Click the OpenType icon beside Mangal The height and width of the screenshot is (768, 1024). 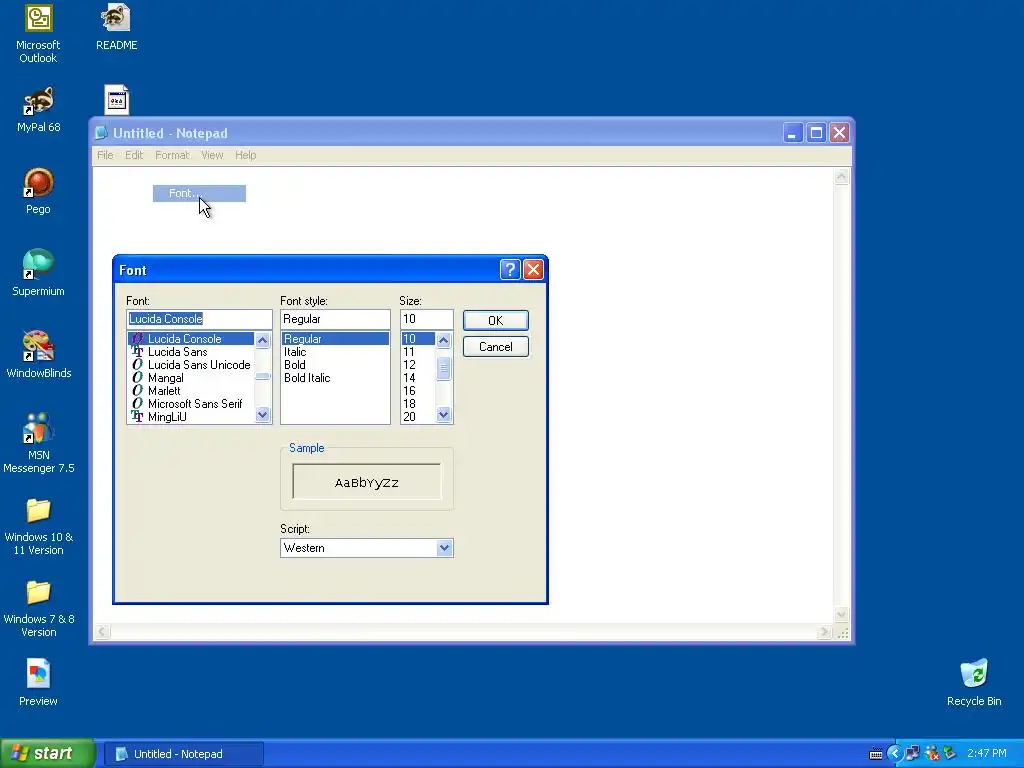coord(137,377)
